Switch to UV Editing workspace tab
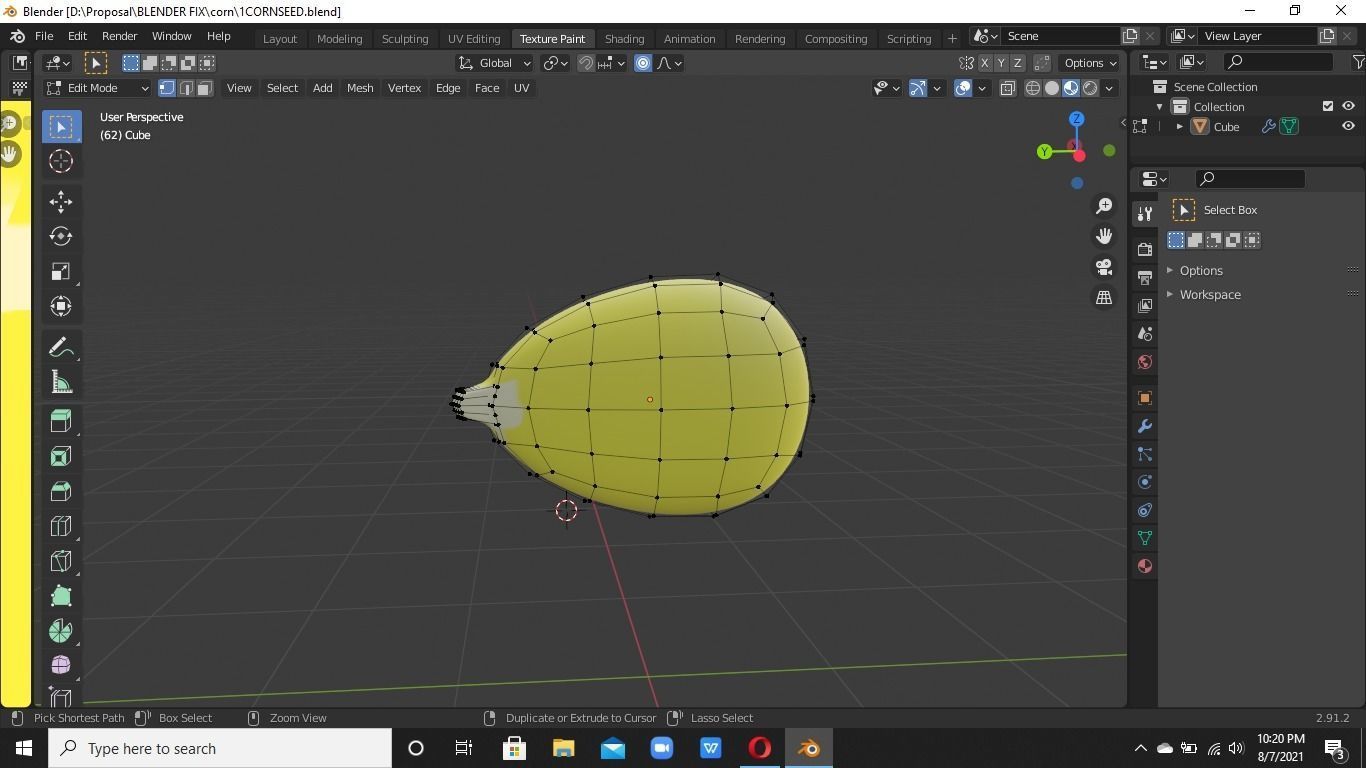This screenshot has height=768, width=1366. 474,39
